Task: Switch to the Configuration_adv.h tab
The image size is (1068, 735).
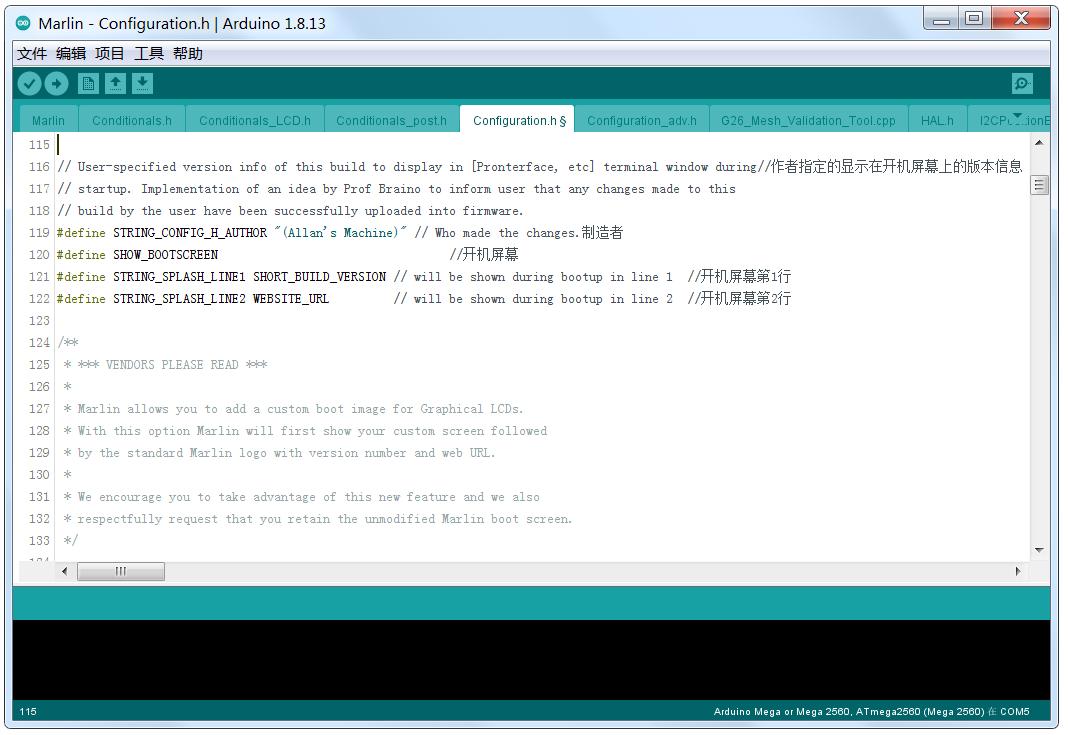Action: click(x=641, y=118)
